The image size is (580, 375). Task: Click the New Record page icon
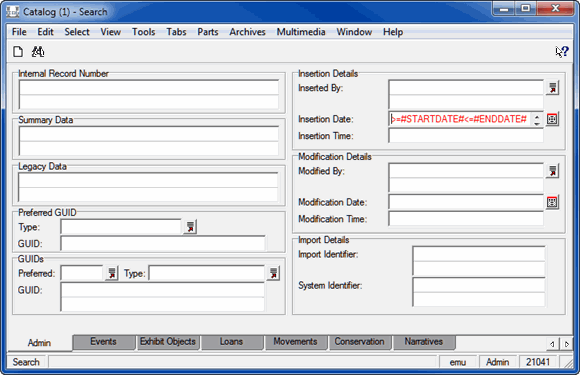[18, 52]
